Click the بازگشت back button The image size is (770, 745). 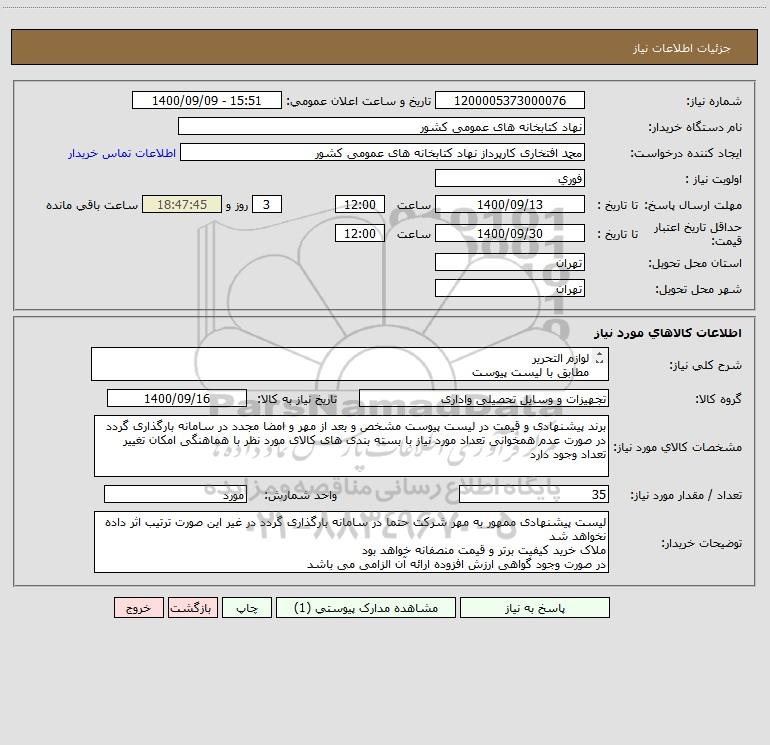(x=192, y=607)
